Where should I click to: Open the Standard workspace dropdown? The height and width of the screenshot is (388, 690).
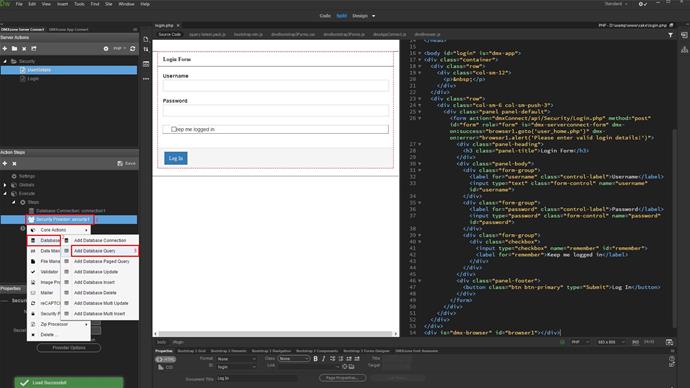click(616, 4)
